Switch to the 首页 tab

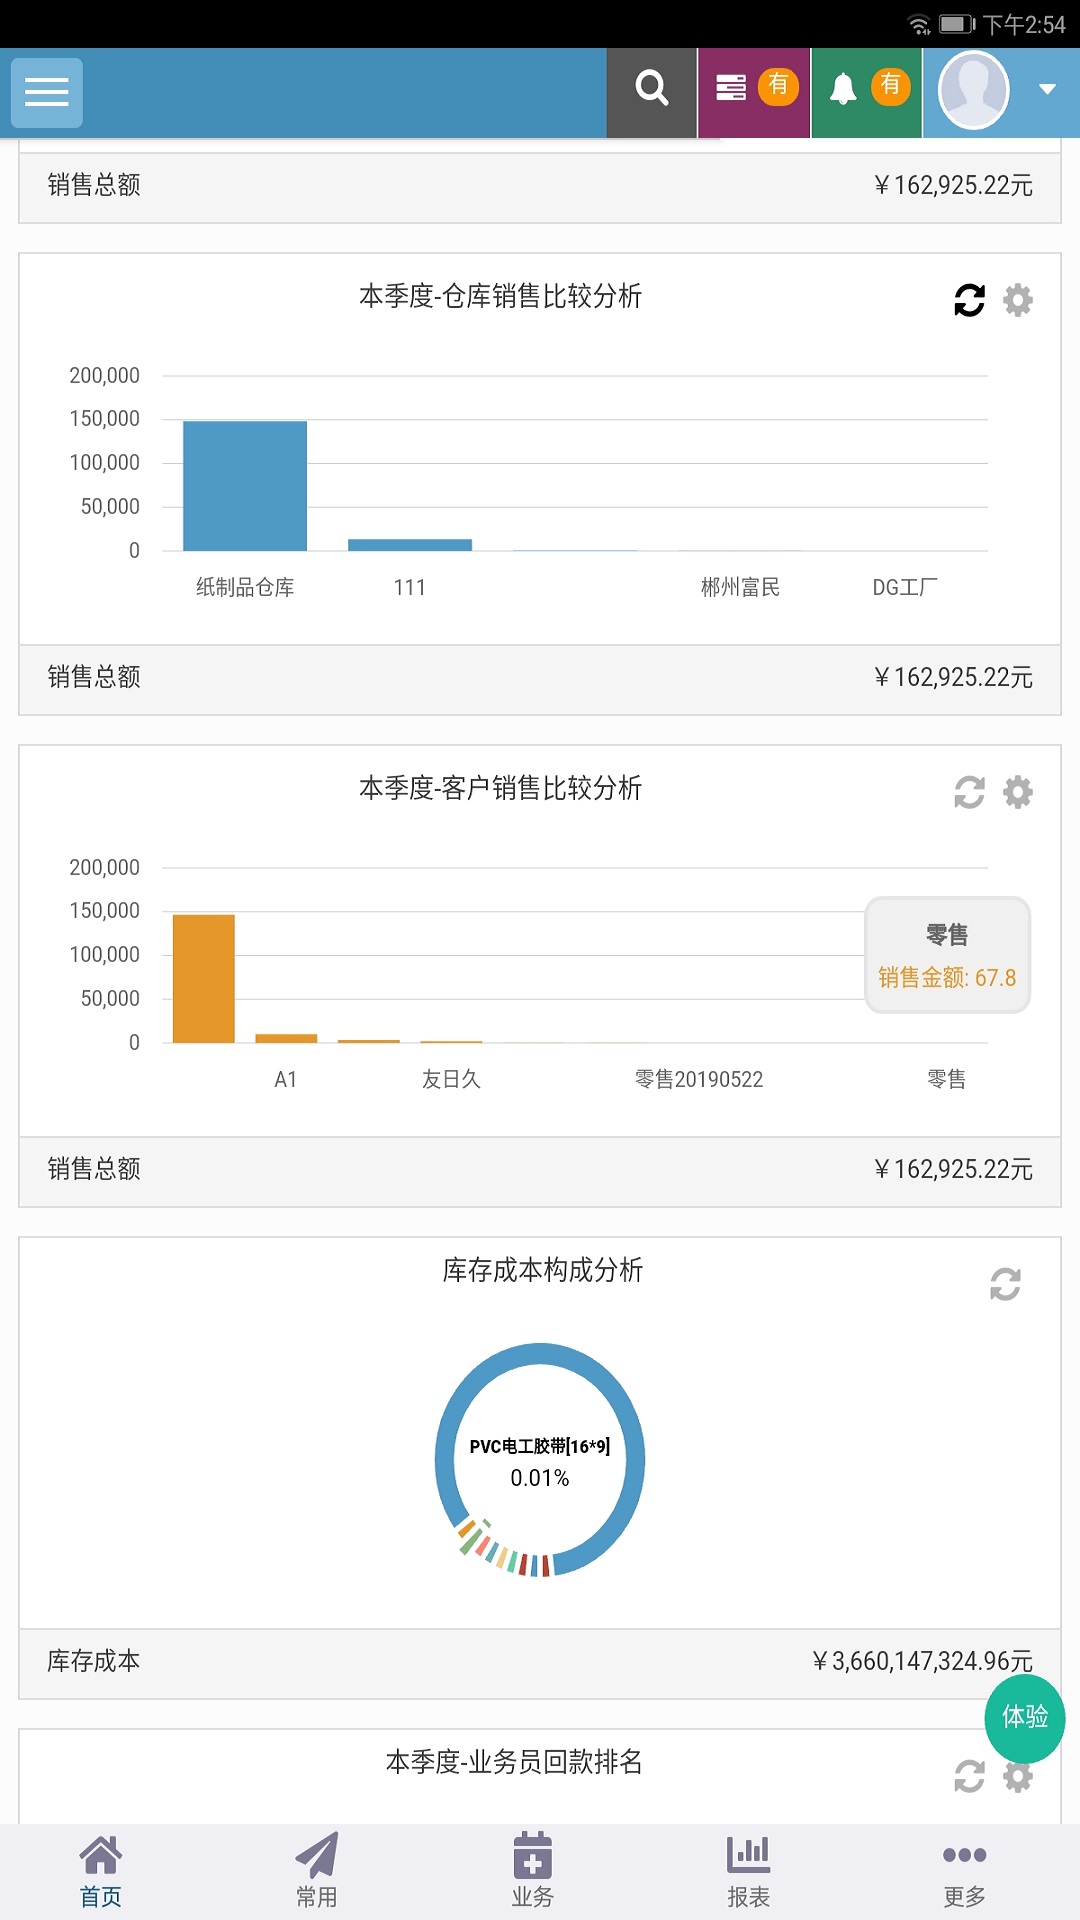[x=101, y=1872]
